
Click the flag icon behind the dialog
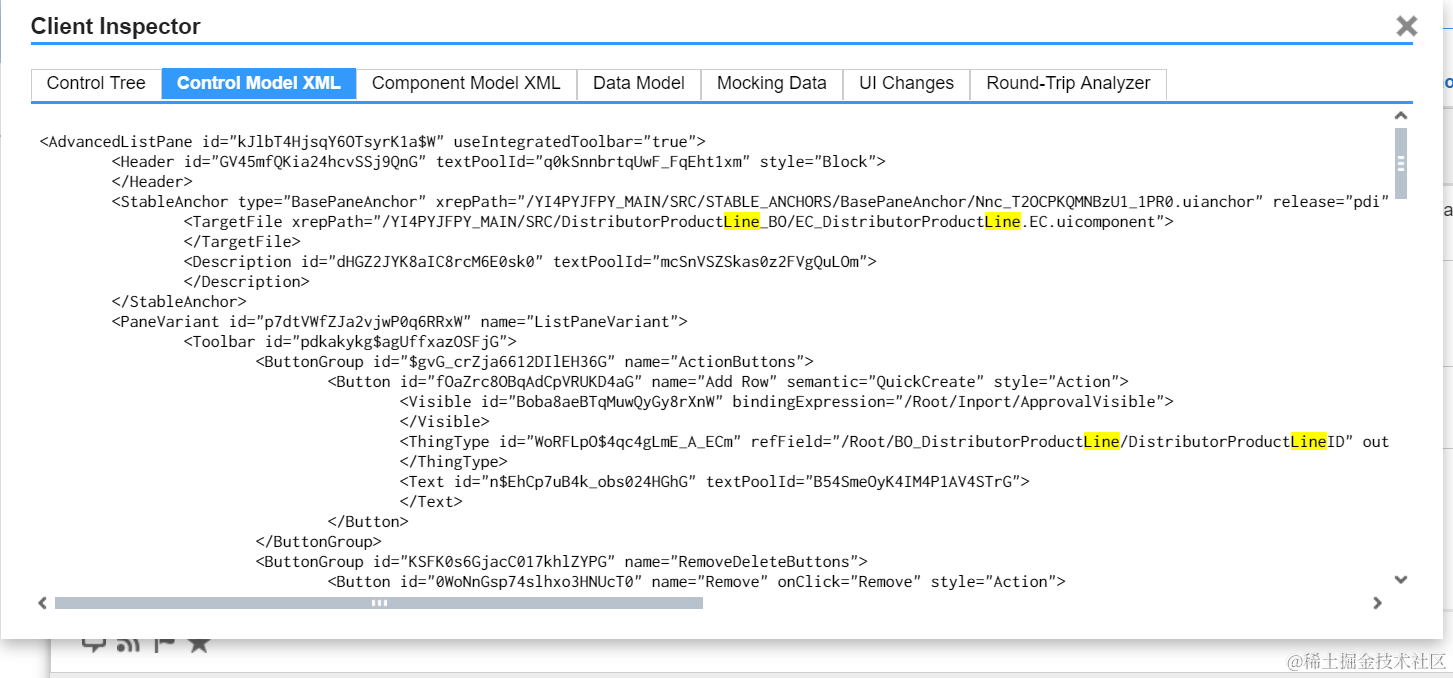164,644
